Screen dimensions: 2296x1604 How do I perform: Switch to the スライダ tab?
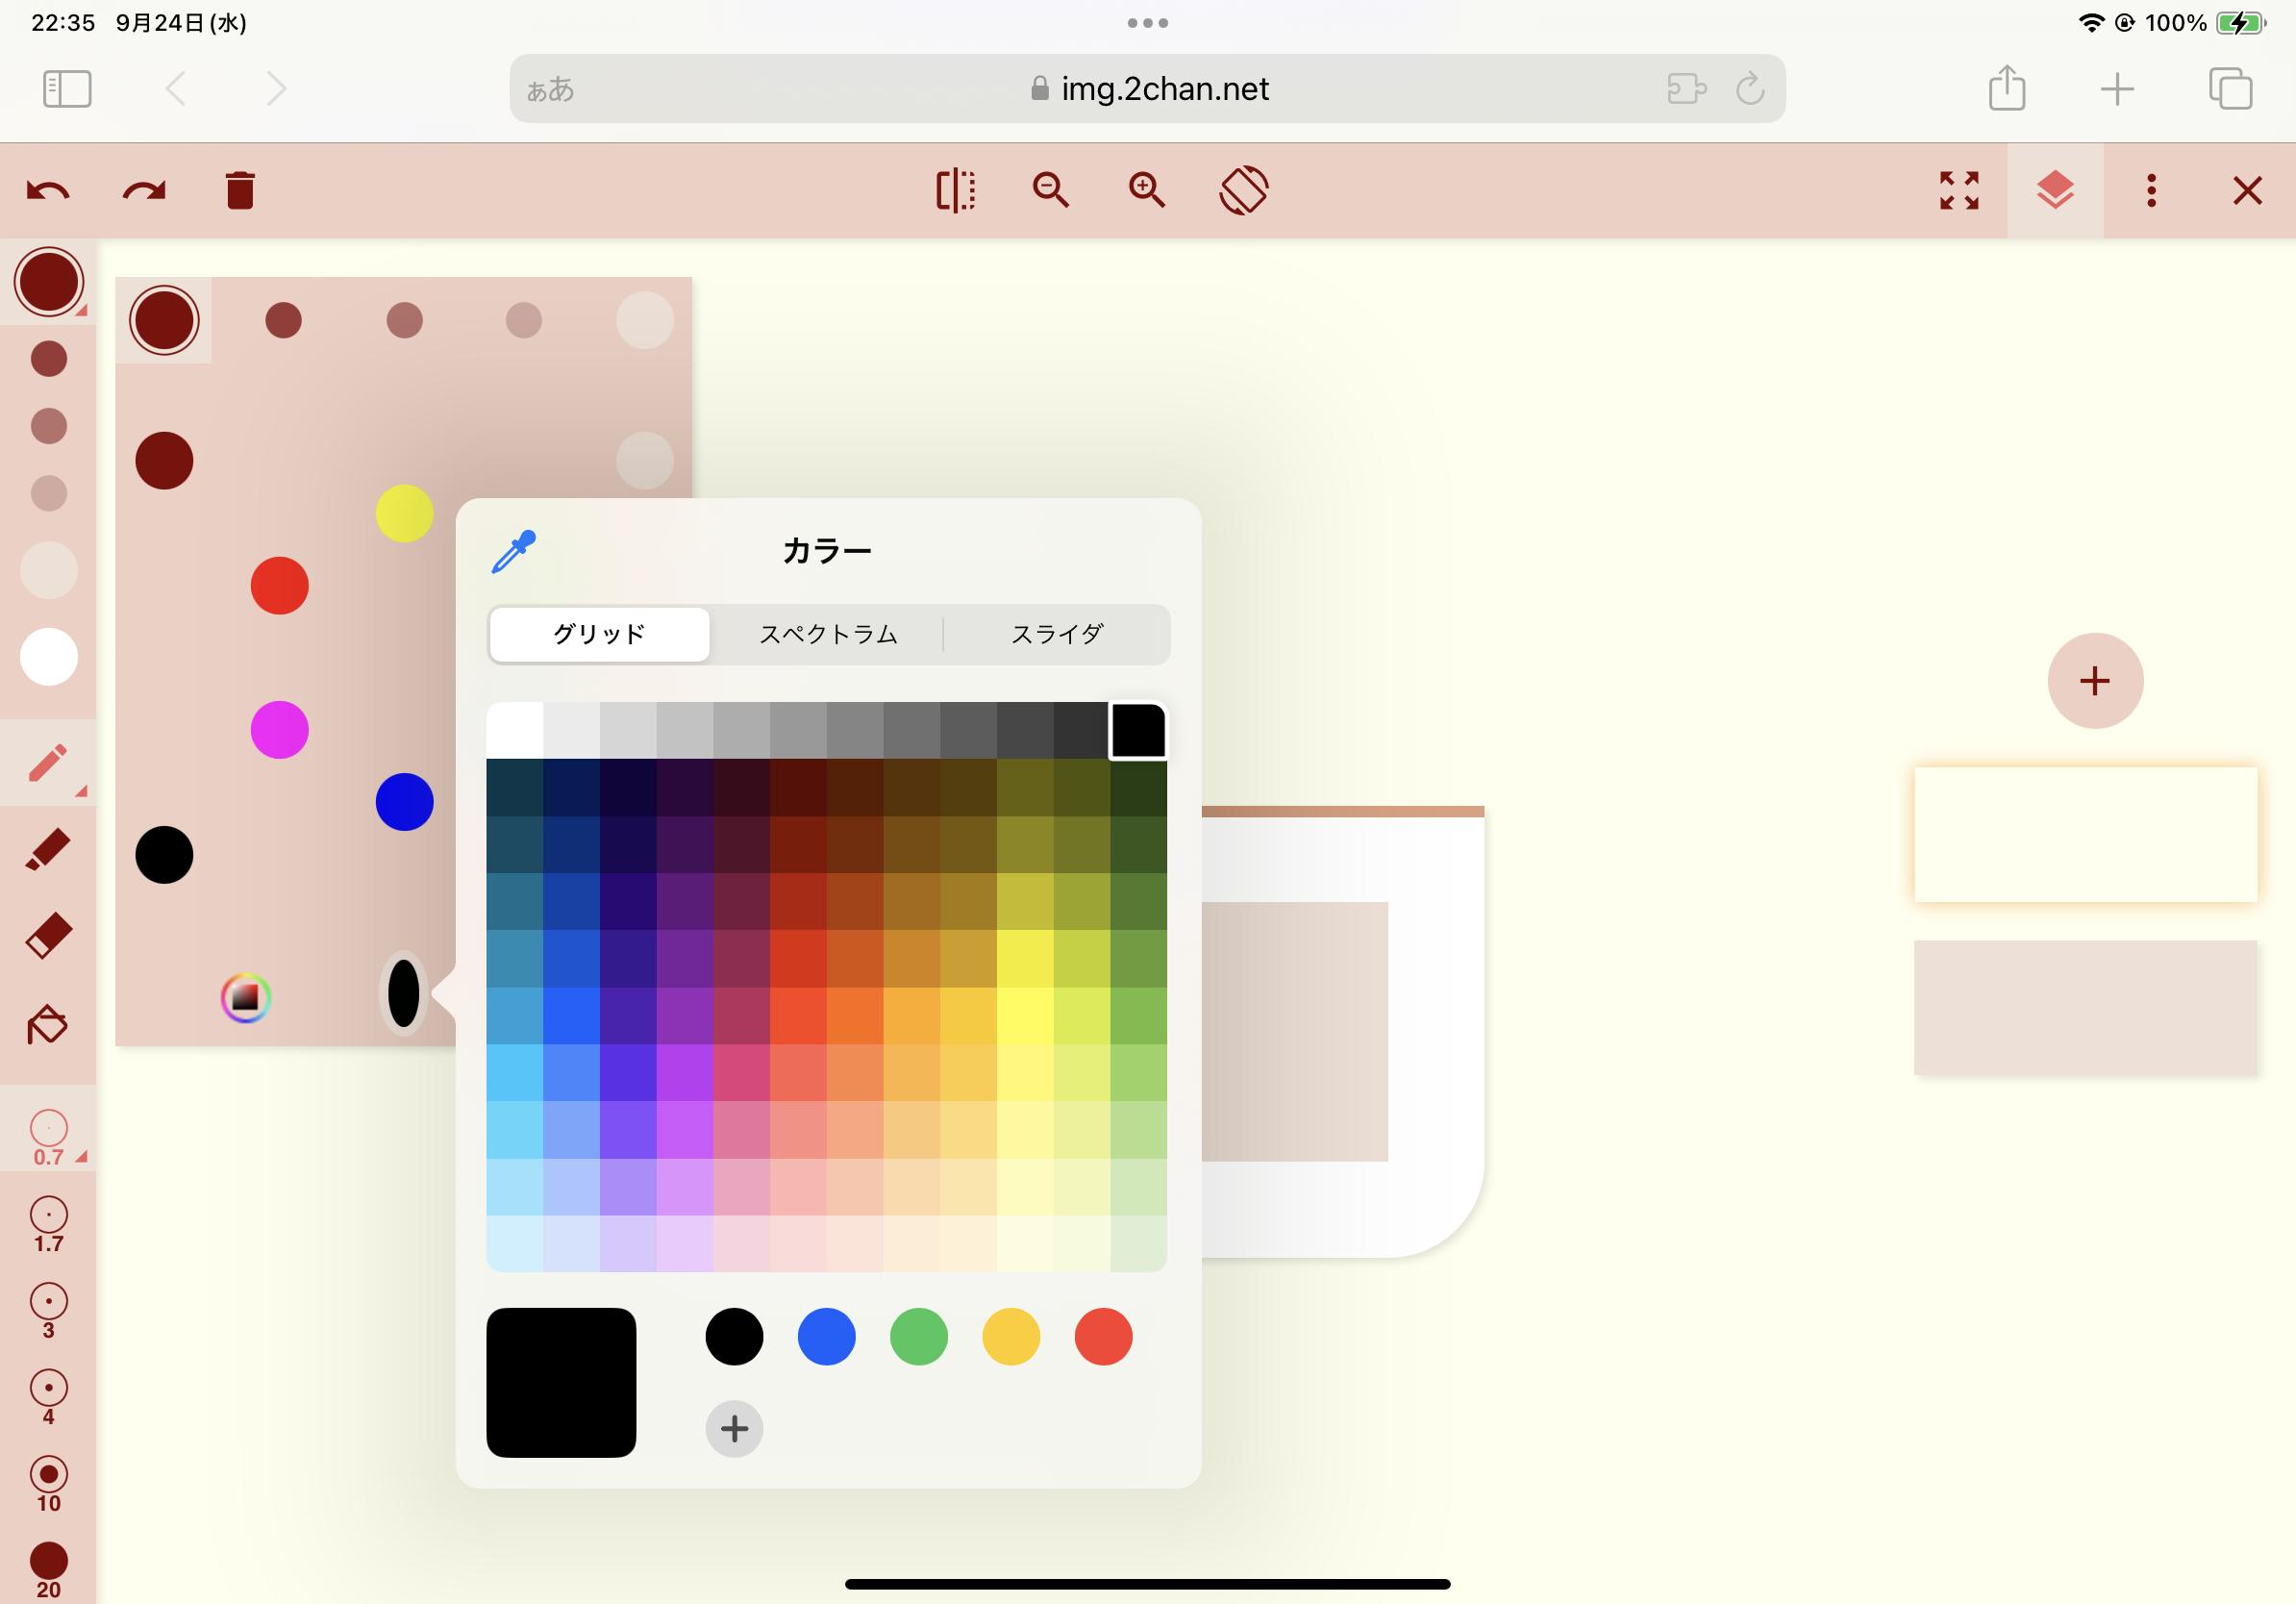pos(1056,634)
